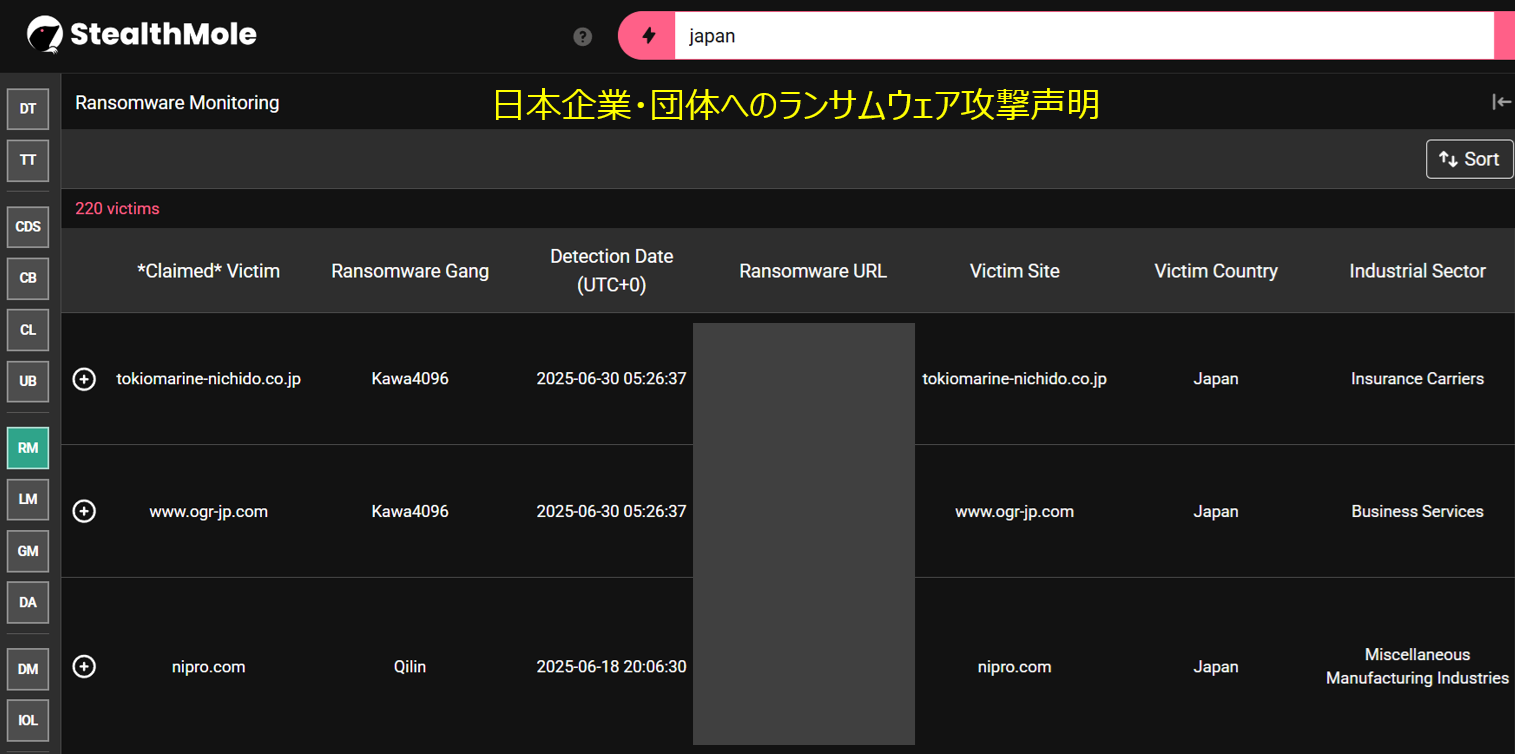Click the Insurance Carriers sector cell
This screenshot has width=1515, height=754.
click(x=1417, y=379)
